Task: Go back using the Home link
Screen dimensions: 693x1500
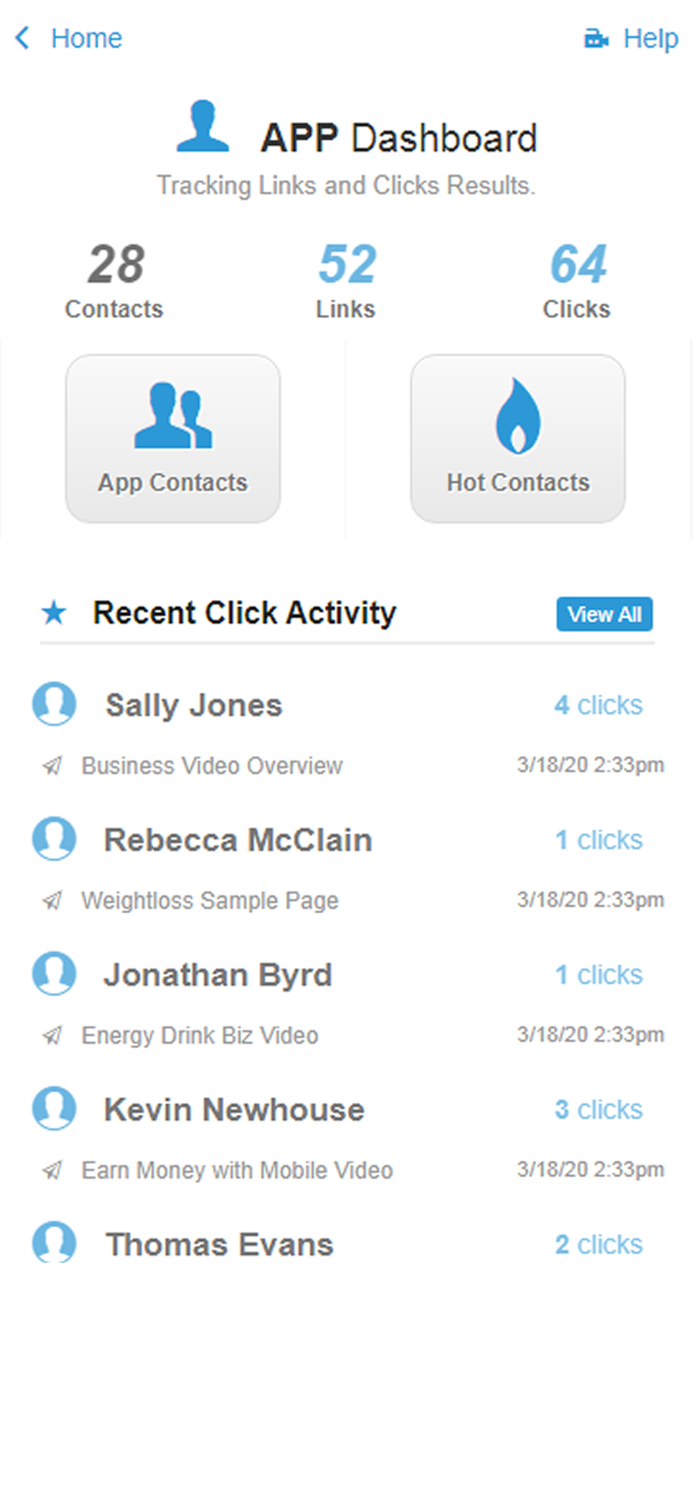Action: (x=86, y=38)
